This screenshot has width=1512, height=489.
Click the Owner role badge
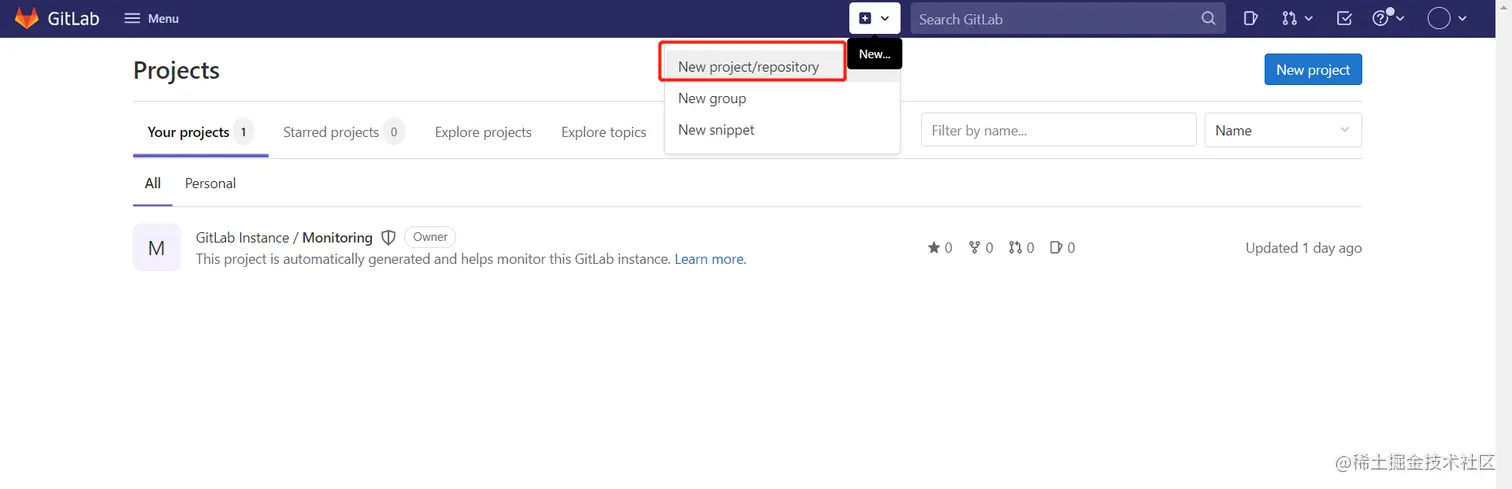(x=430, y=237)
